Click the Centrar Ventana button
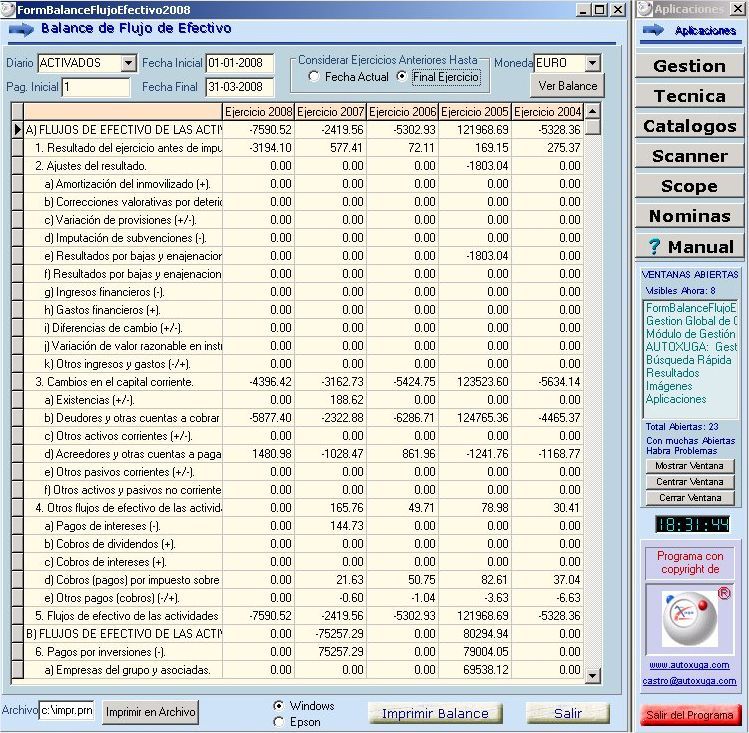749x733 pixels. coord(690,482)
